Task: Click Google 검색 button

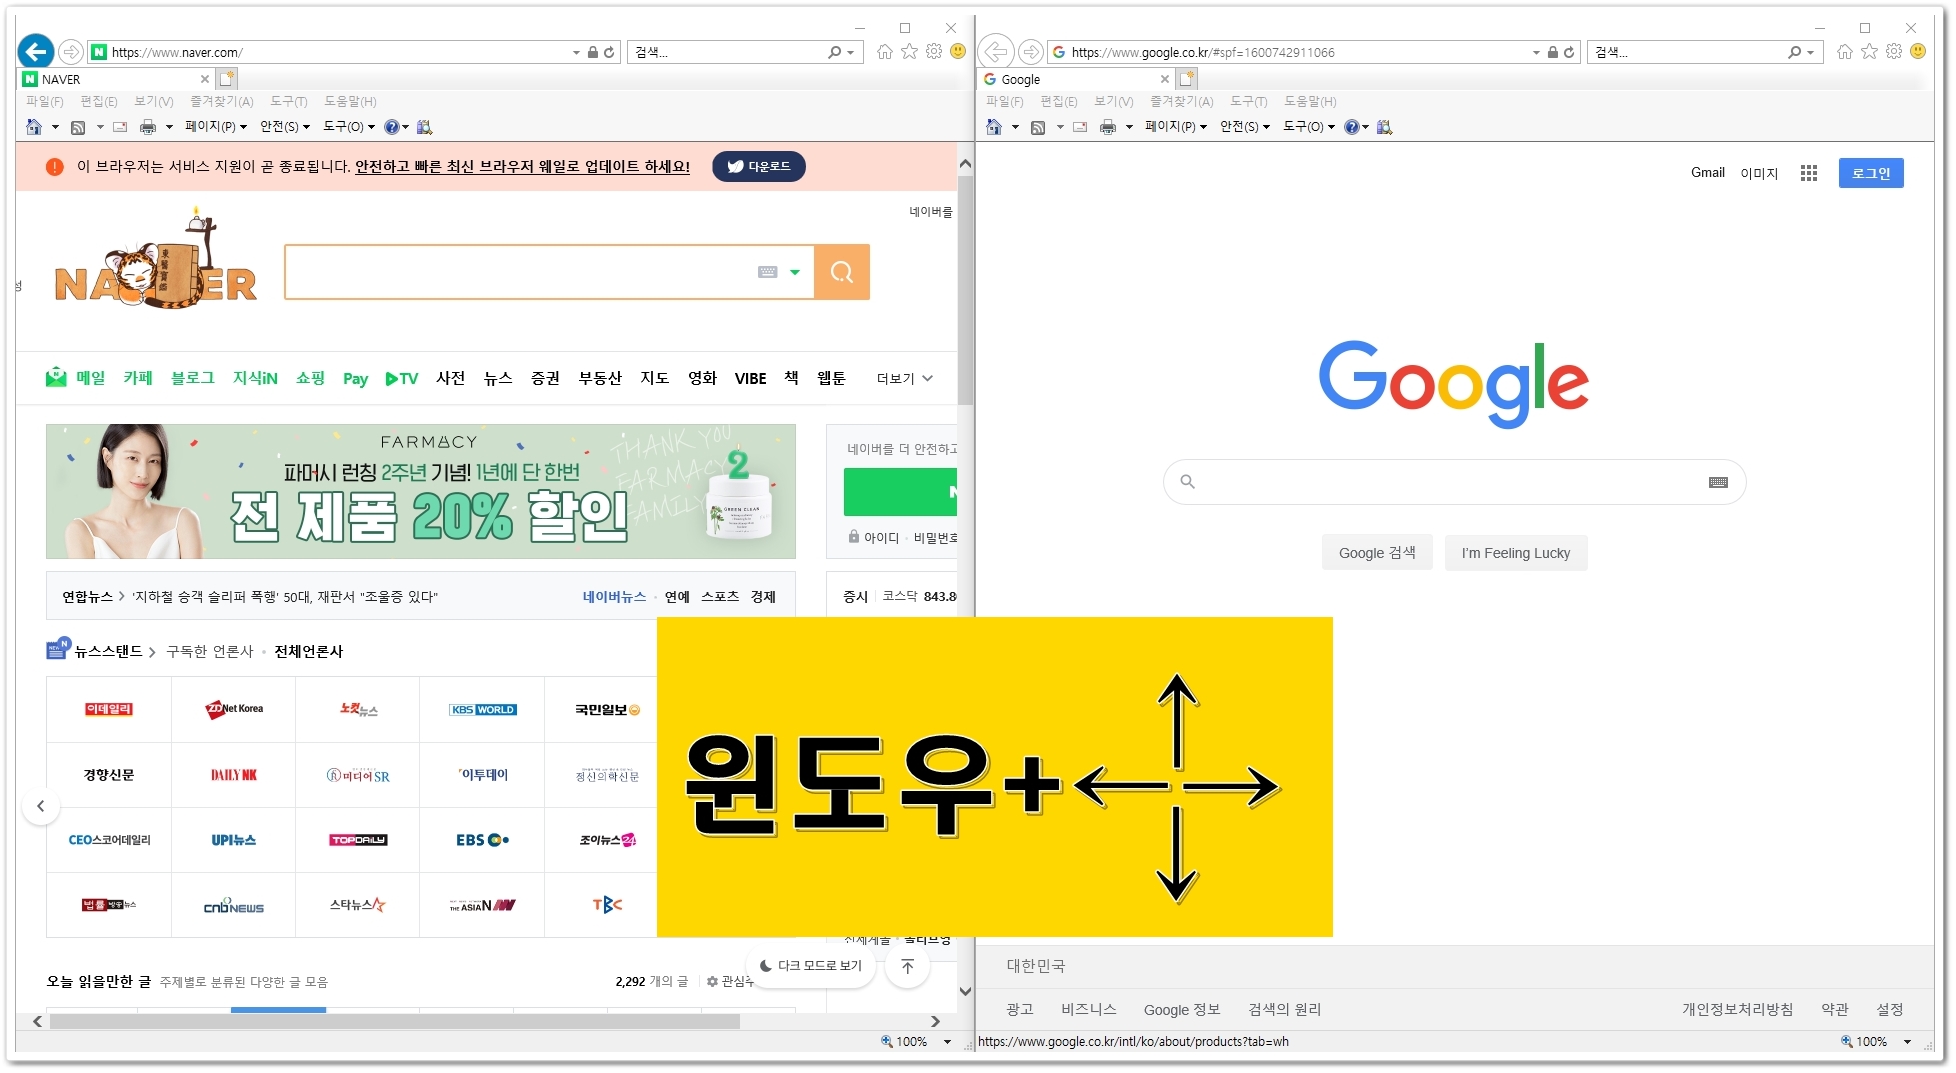Action: click(1377, 553)
